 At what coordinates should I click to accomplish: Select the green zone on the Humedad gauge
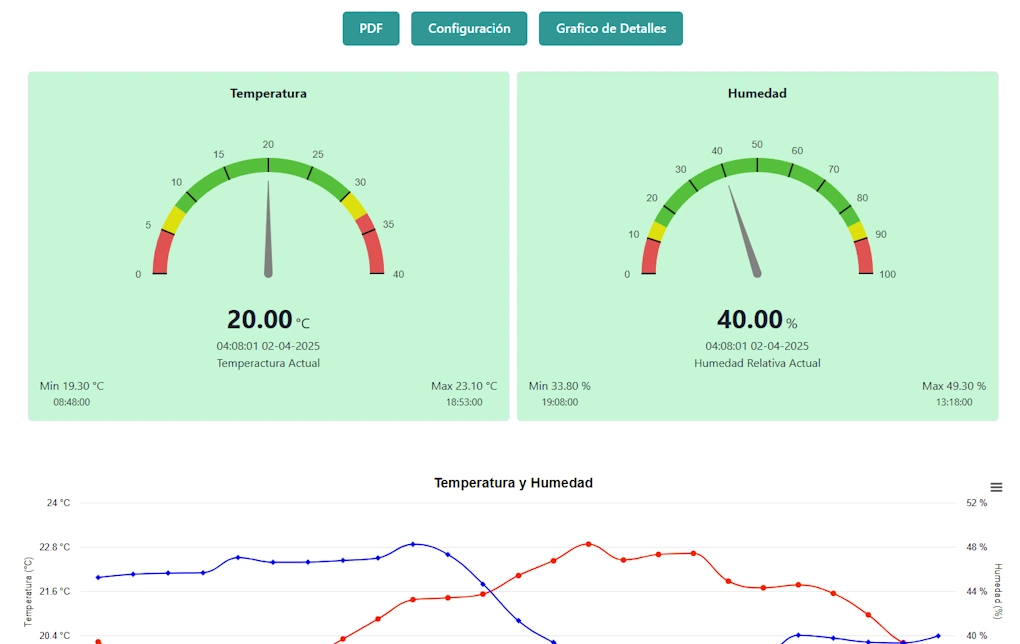755,160
